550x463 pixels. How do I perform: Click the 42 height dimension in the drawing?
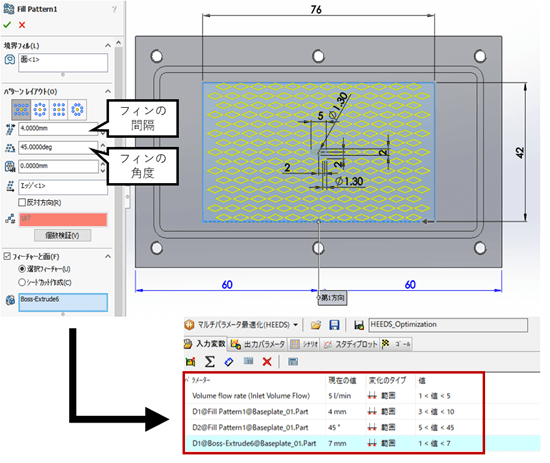click(520, 152)
